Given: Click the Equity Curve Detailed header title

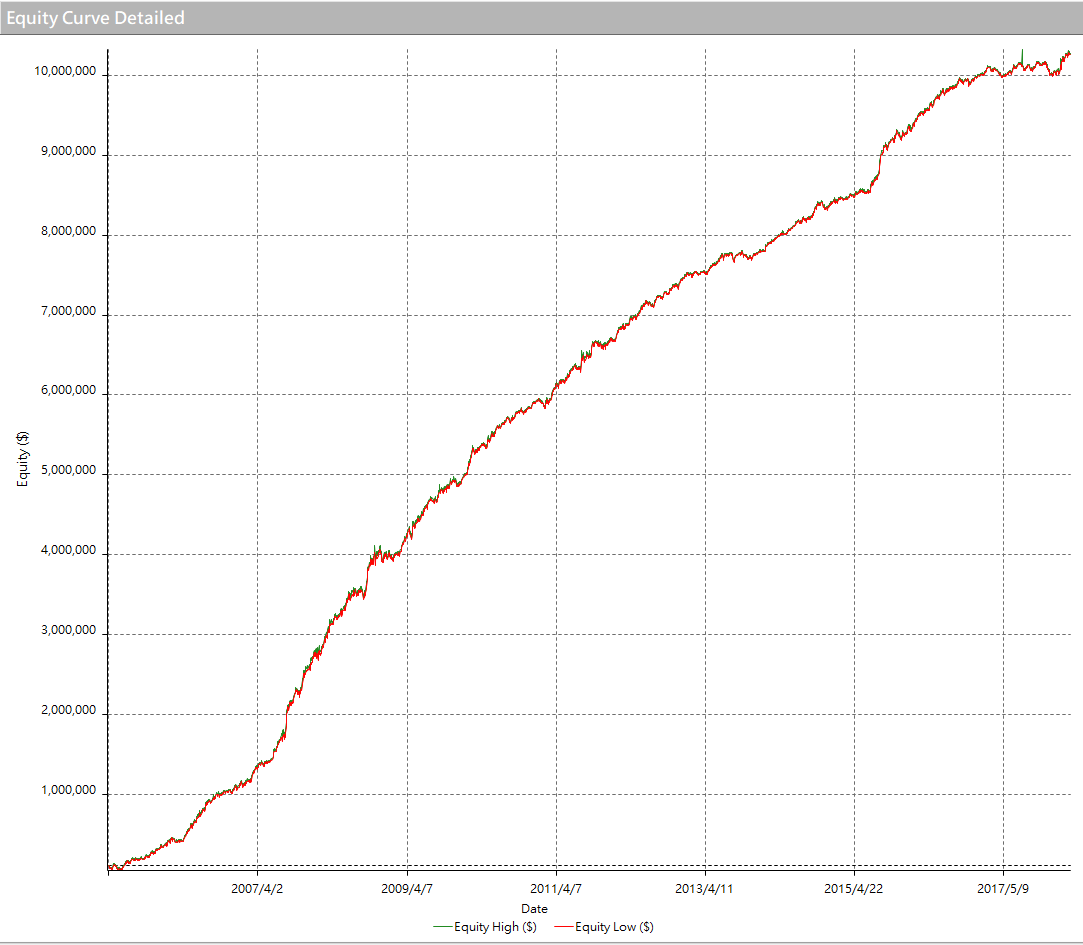Looking at the screenshot, I should click(95, 18).
